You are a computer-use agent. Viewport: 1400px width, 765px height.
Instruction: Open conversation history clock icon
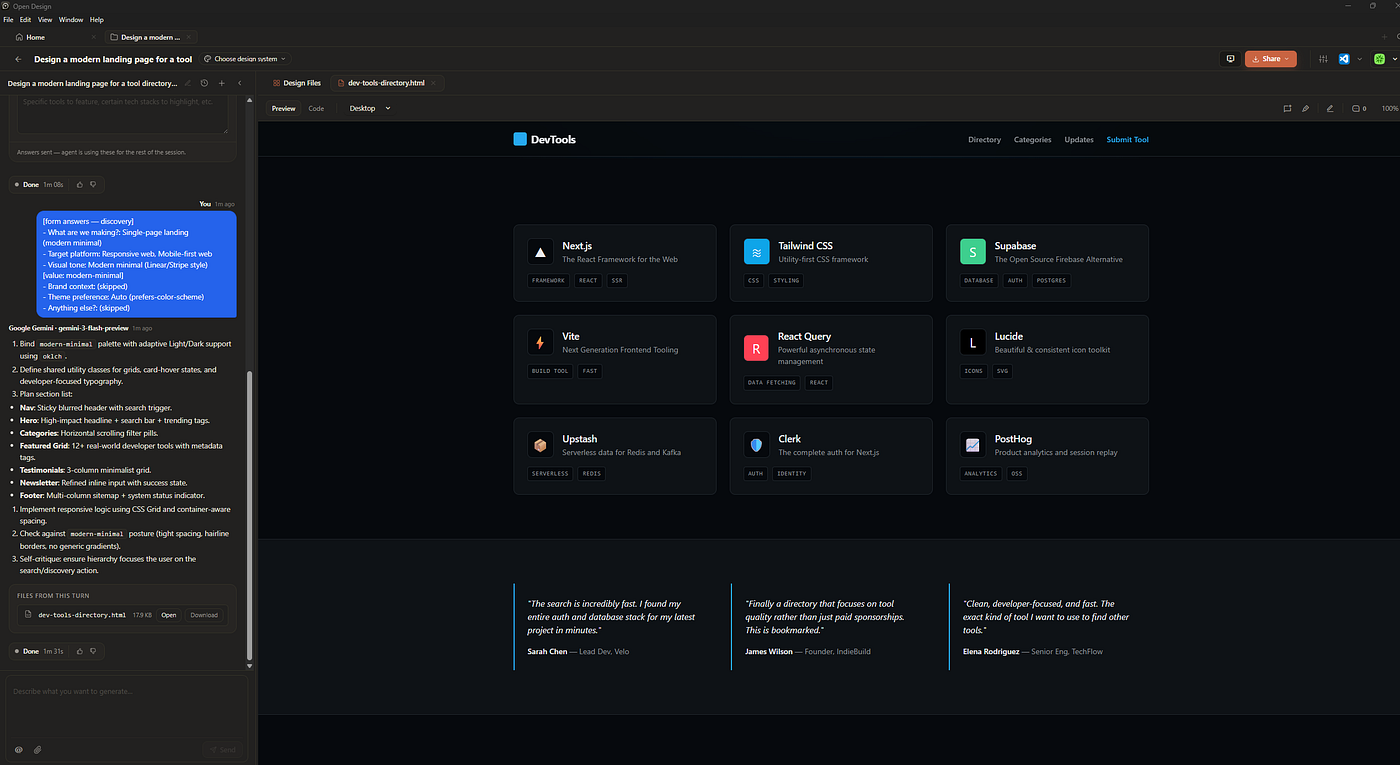click(x=204, y=83)
